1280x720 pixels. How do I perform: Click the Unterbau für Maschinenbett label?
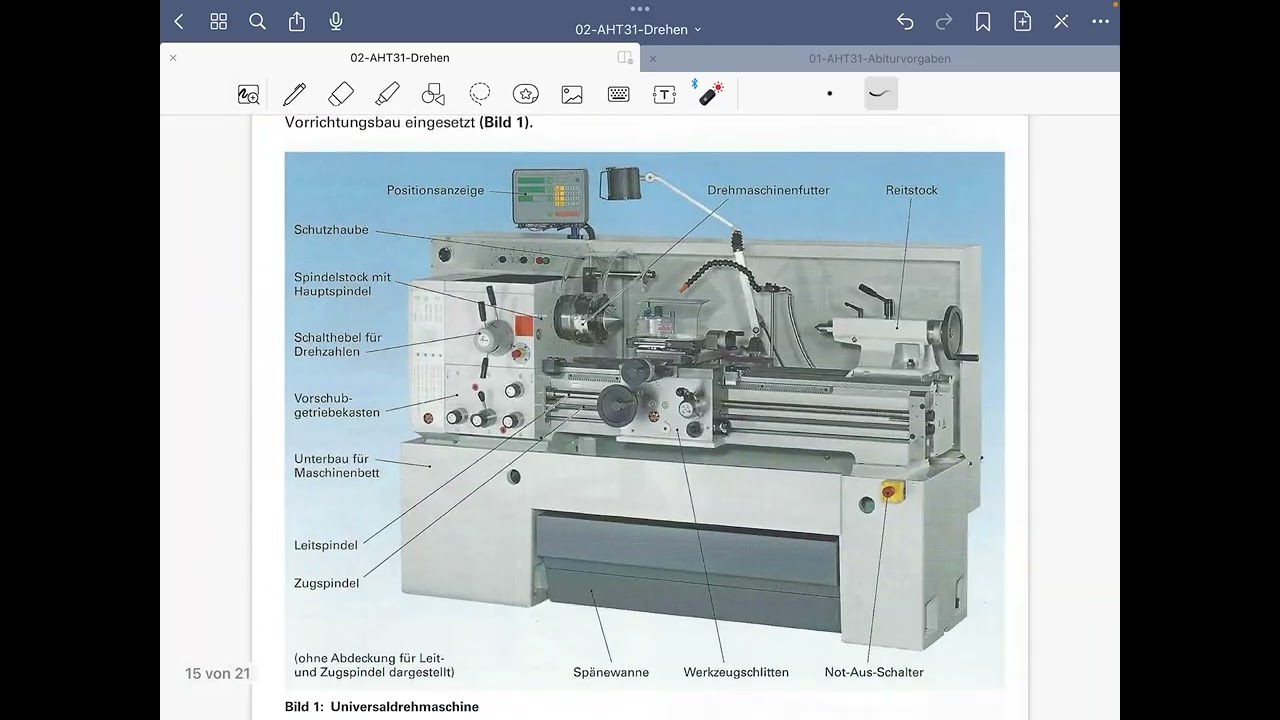coord(337,466)
